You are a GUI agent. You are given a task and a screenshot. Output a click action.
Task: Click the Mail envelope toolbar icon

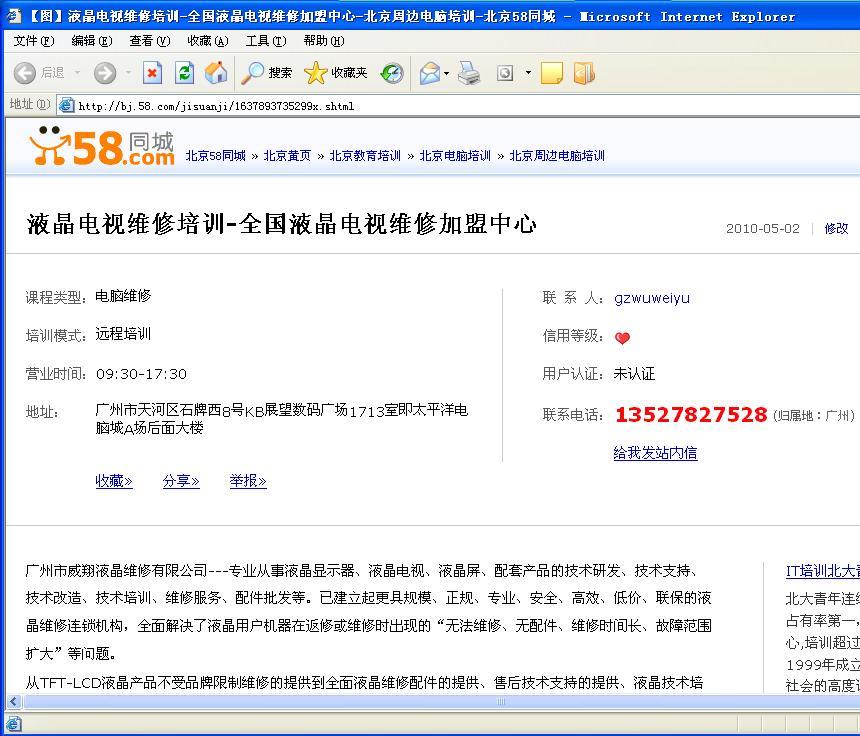pyautogui.click(x=429, y=73)
